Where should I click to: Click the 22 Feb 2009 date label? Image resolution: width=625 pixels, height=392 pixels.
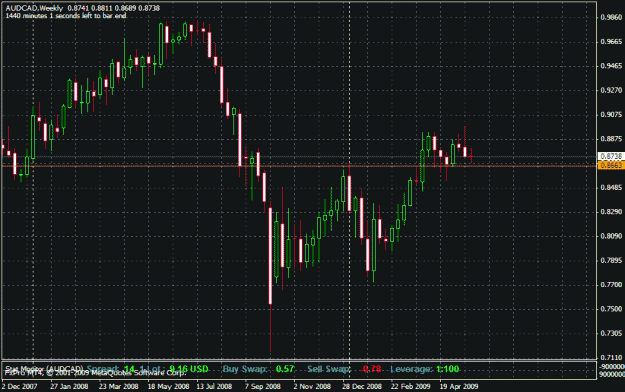click(x=411, y=386)
